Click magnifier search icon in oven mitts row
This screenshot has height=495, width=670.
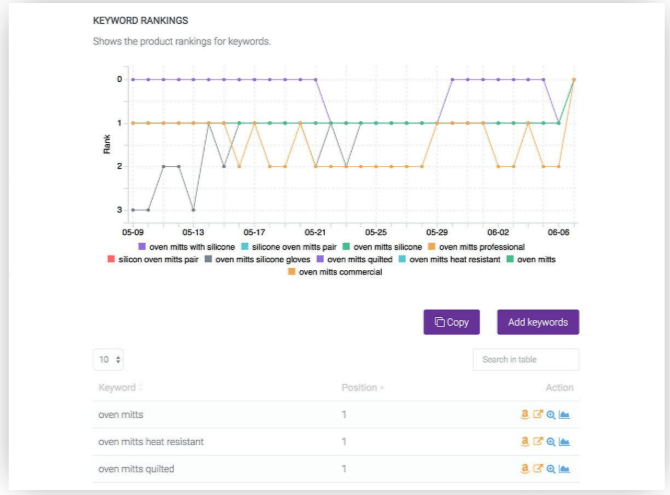click(551, 415)
